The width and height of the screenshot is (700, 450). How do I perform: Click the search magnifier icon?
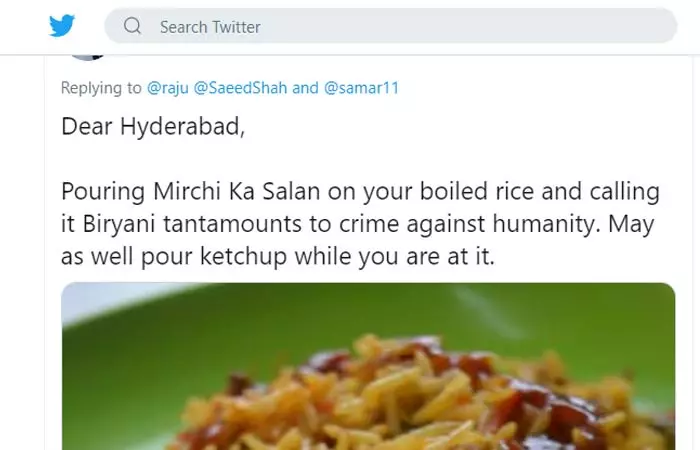133,26
